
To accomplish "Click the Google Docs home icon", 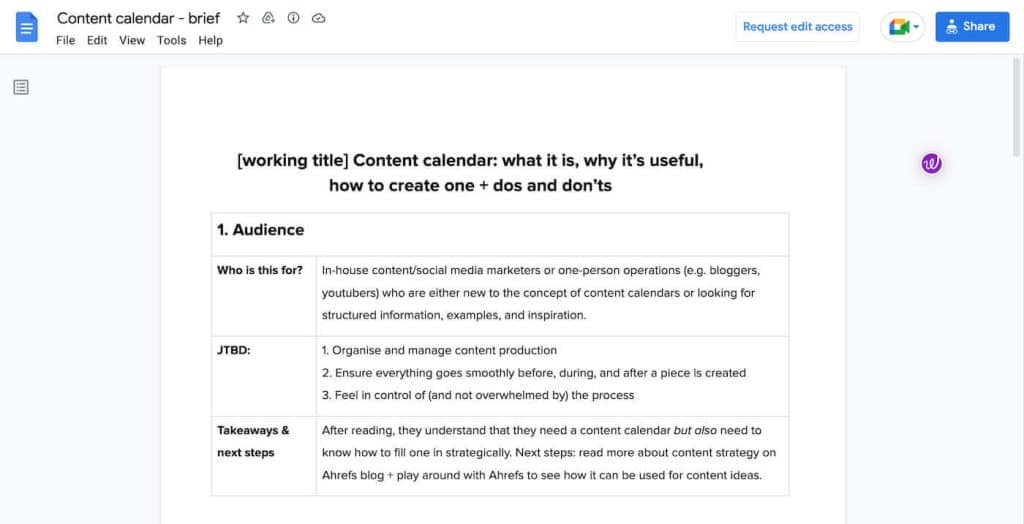I will pyautogui.click(x=26, y=27).
